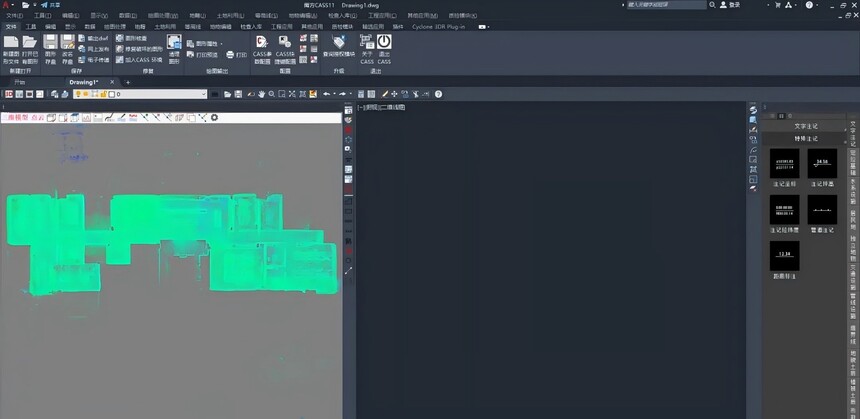This screenshot has height=419, width=860.
Task: Switch to the 开始 document tab
Action: (20, 82)
